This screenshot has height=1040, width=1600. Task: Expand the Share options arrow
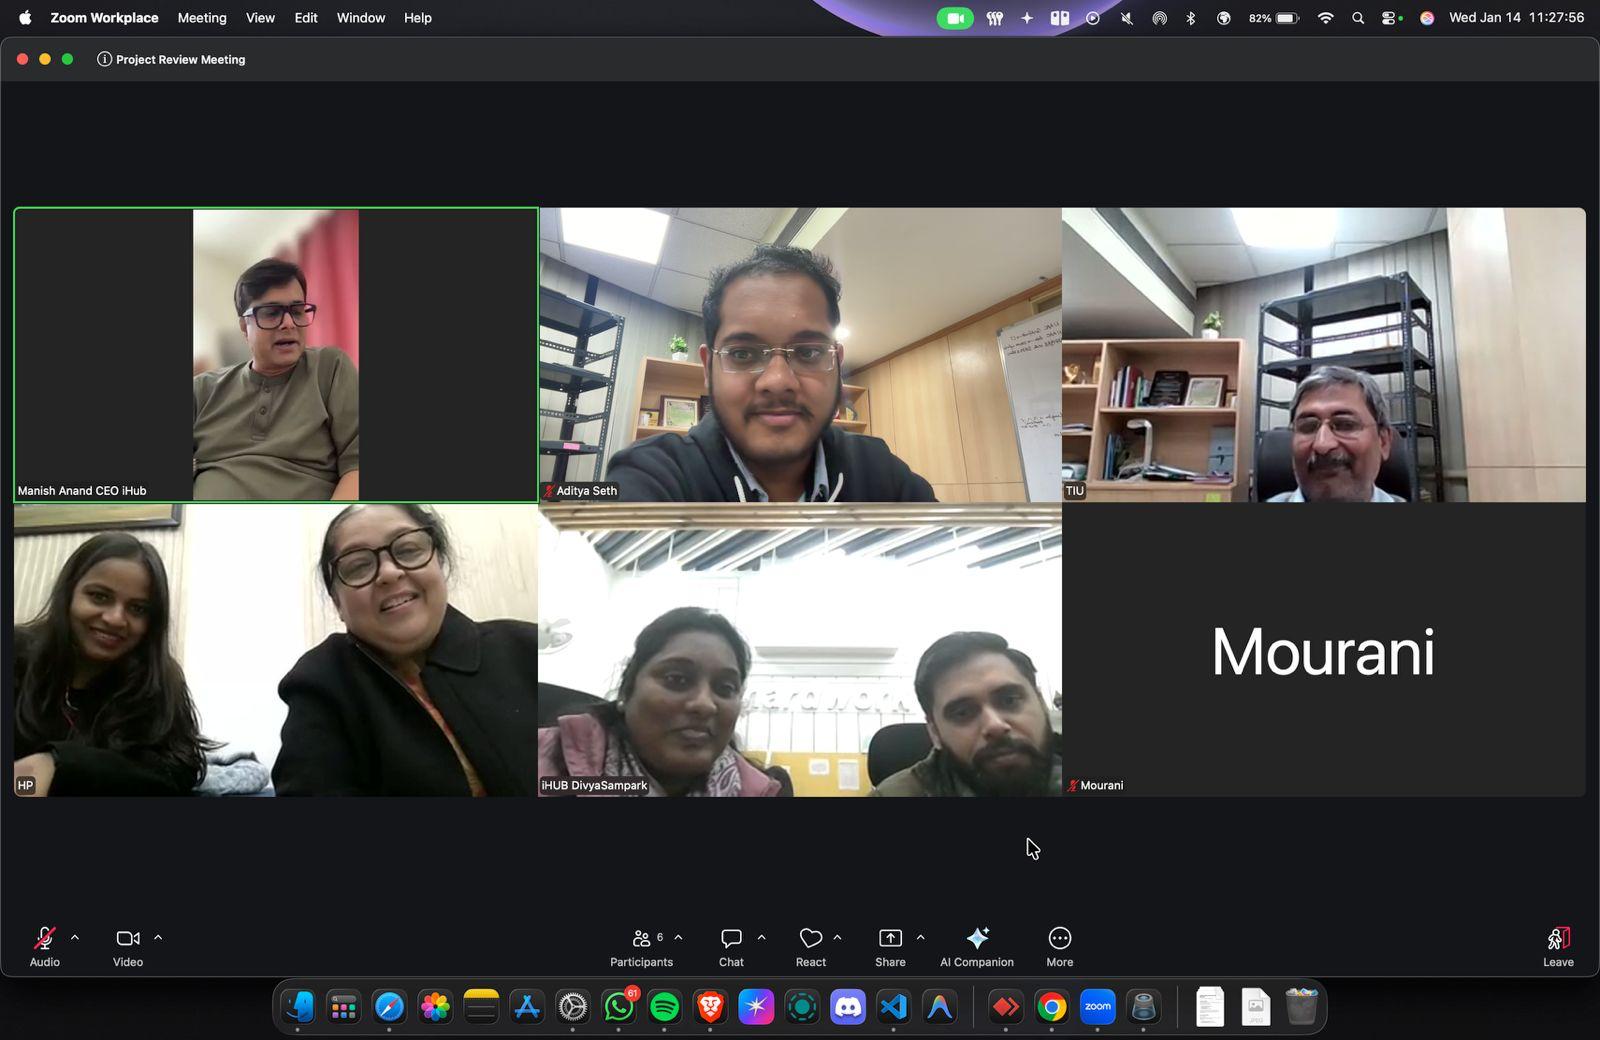tap(921, 938)
